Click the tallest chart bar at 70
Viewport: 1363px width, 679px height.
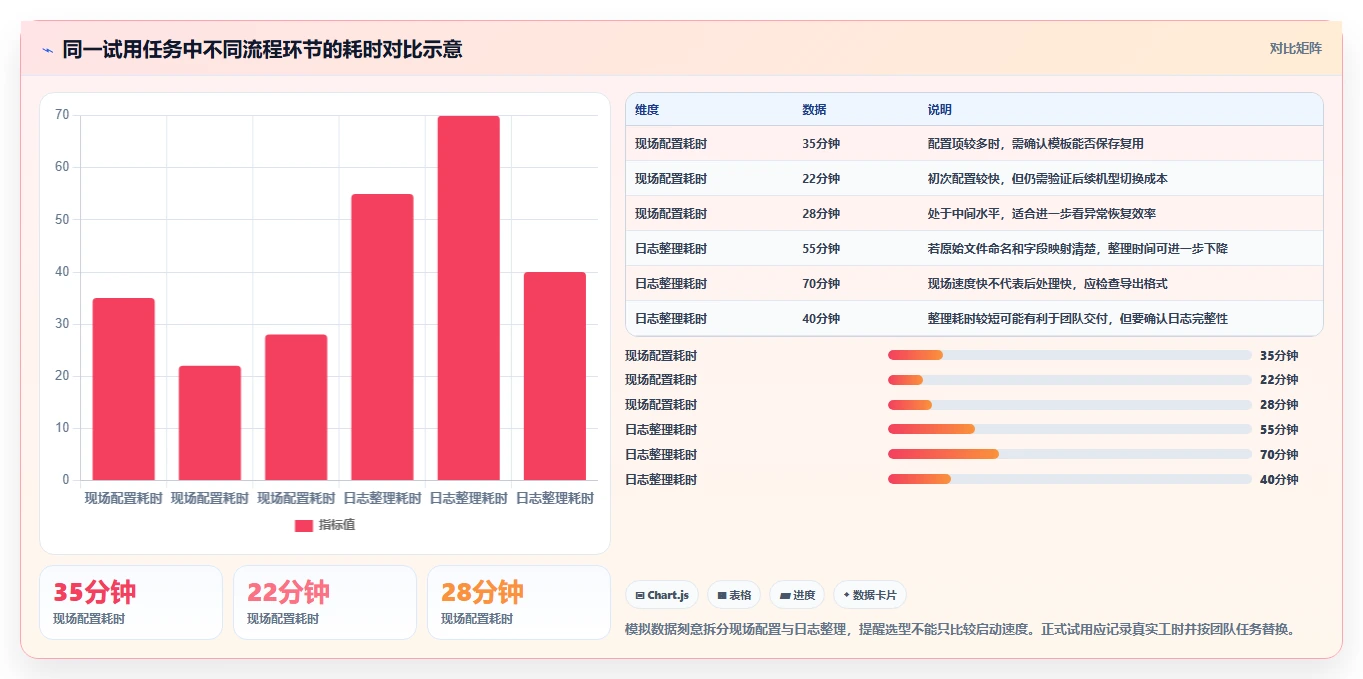[x=468, y=298]
